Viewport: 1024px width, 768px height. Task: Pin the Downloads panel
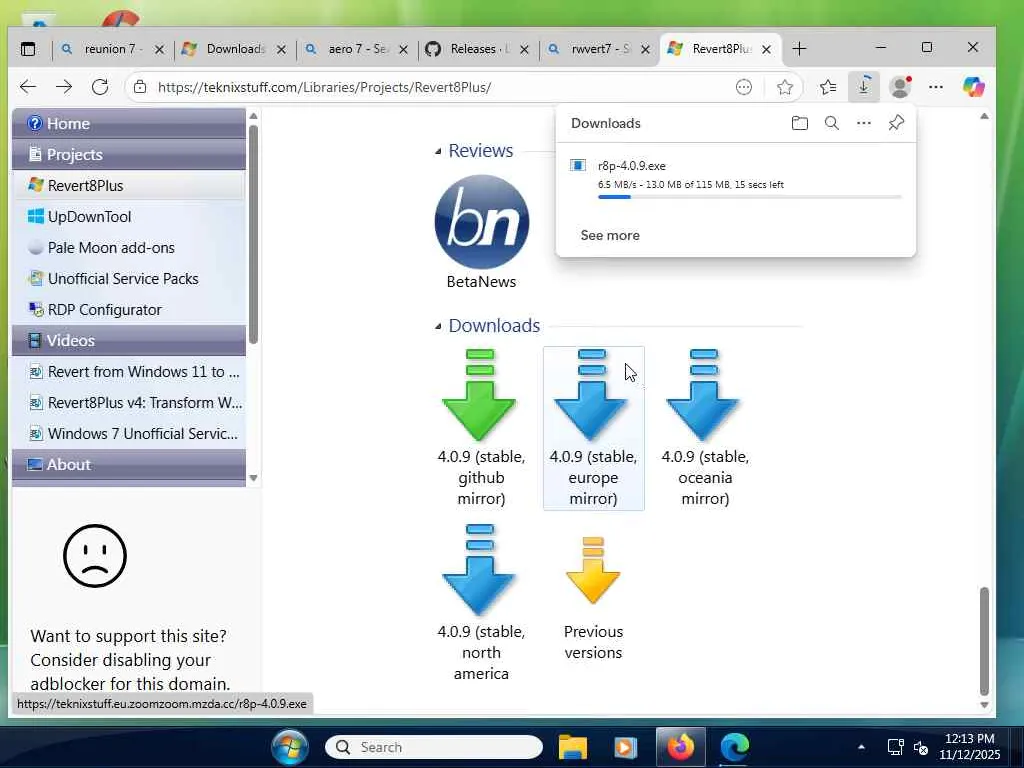pos(896,123)
